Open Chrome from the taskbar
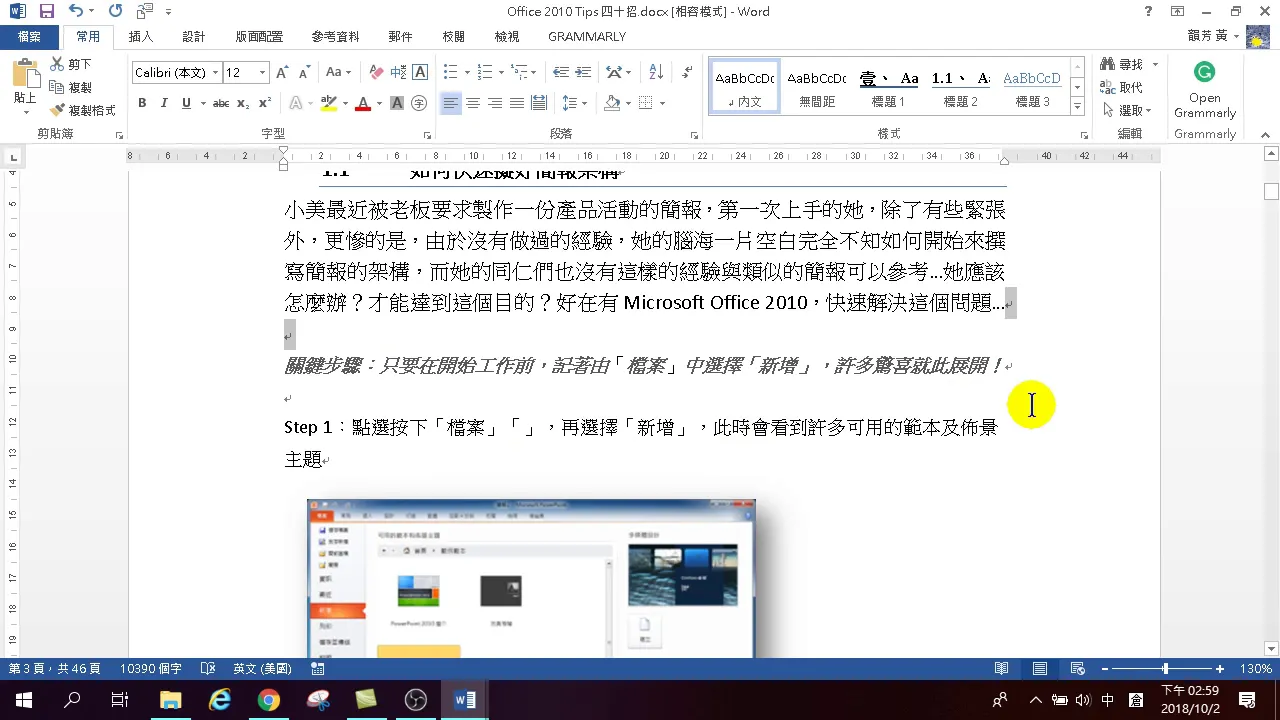 pyautogui.click(x=268, y=700)
